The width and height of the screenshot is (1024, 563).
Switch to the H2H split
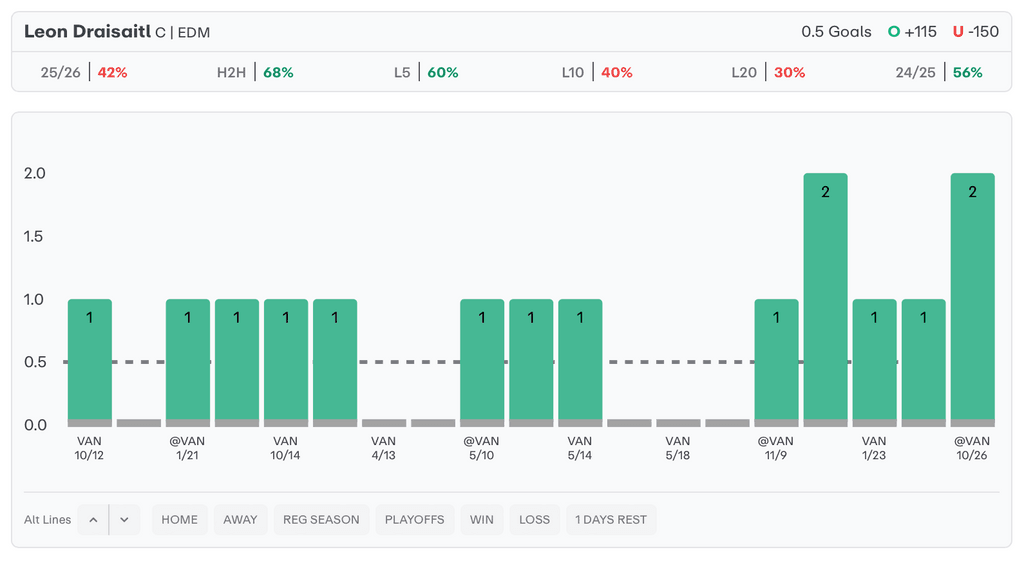255,73
